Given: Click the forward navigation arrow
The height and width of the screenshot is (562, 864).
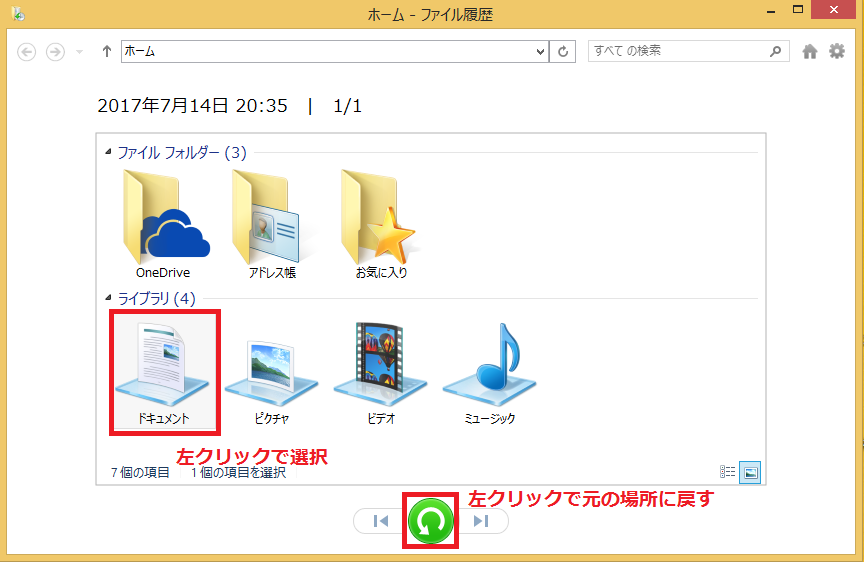Looking at the screenshot, I should [55, 52].
